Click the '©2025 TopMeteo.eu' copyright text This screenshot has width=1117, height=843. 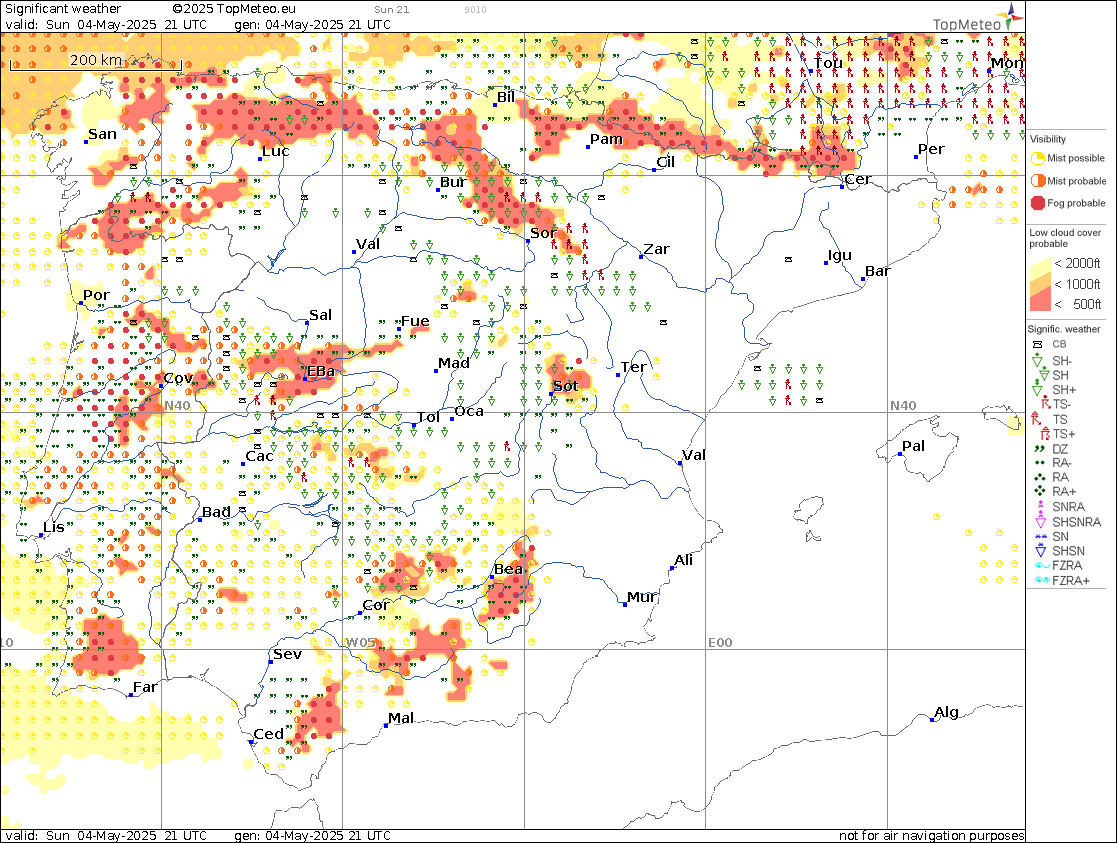[x=234, y=9]
